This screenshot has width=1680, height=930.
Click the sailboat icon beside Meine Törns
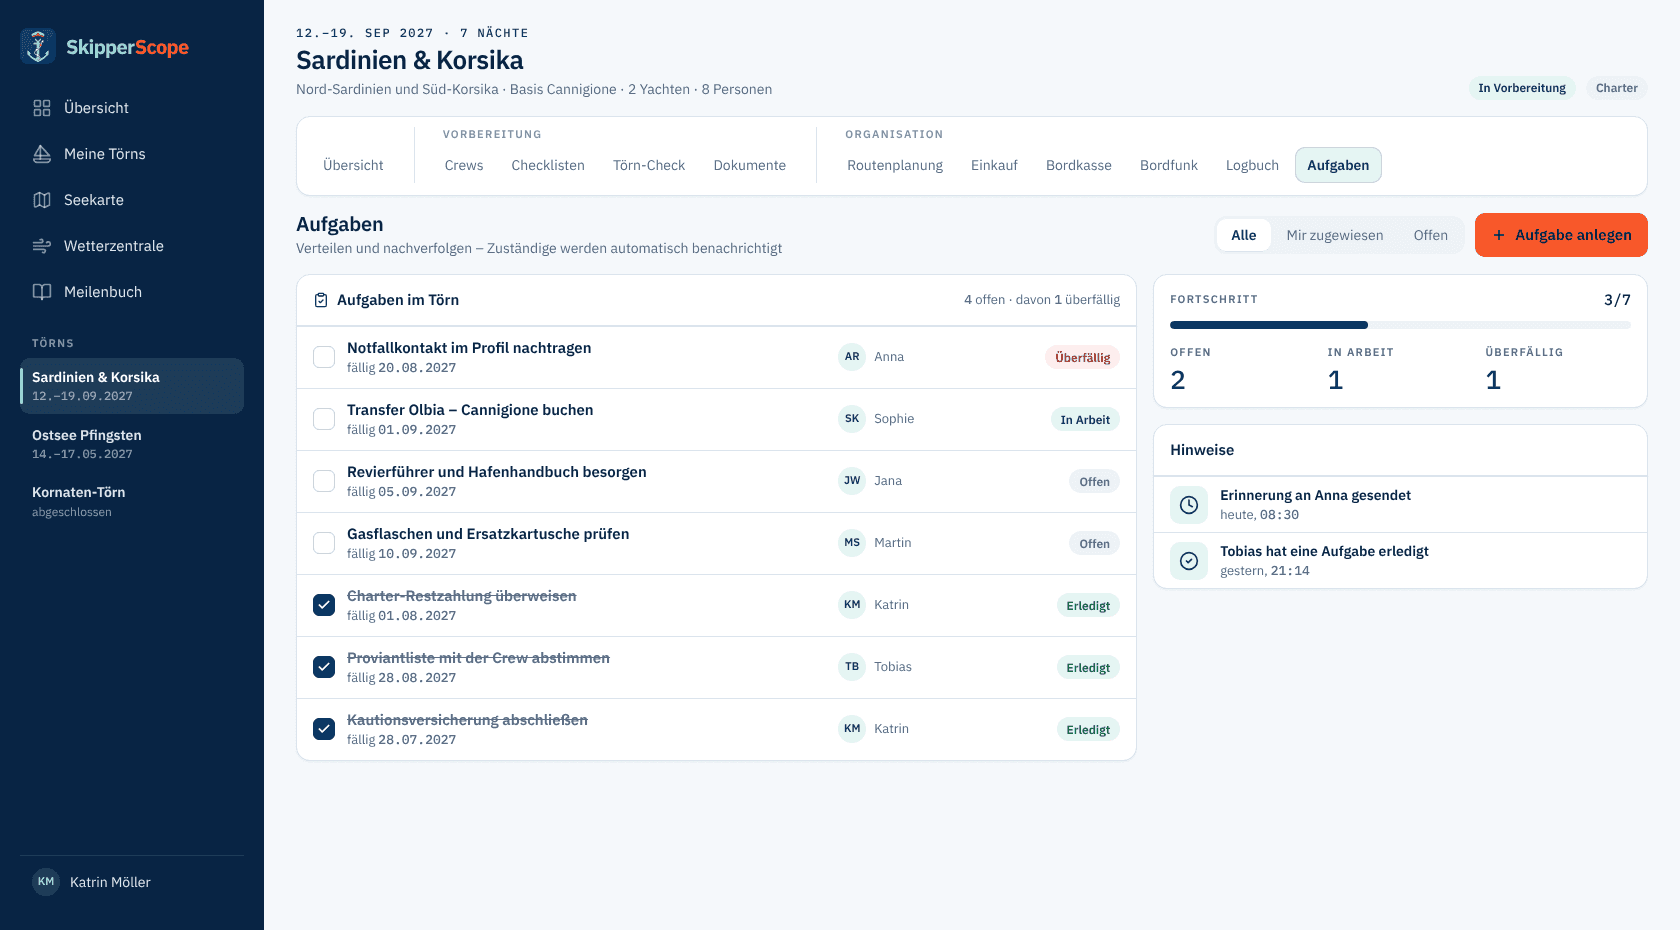42,154
